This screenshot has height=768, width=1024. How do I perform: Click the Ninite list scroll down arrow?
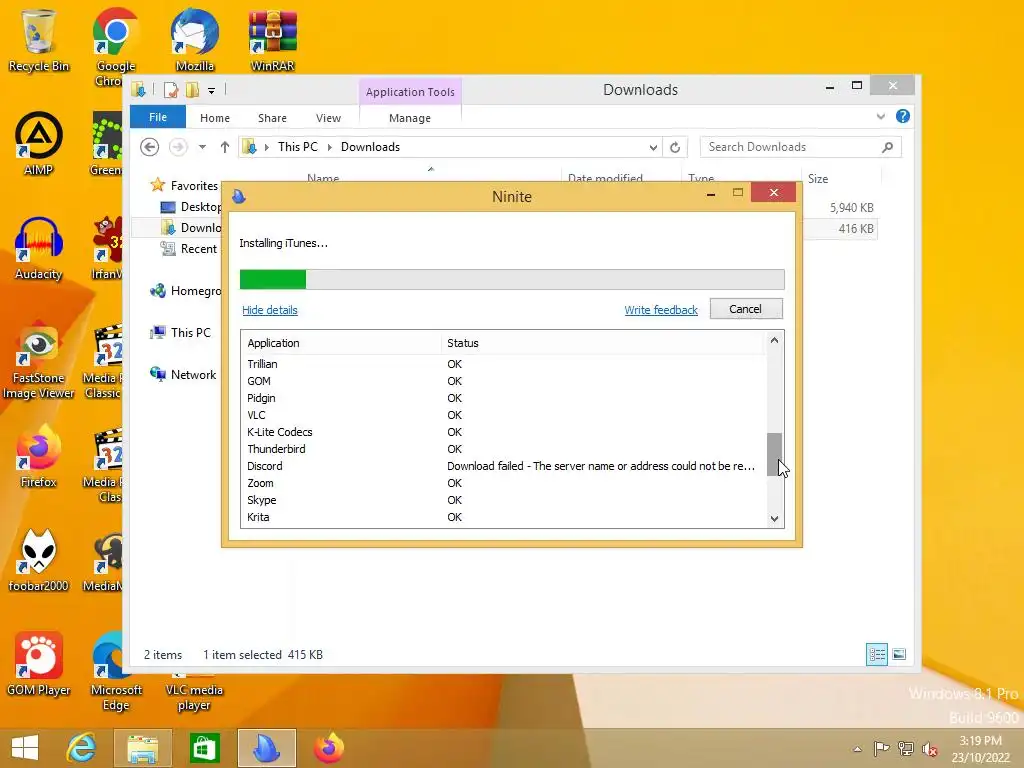774,519
